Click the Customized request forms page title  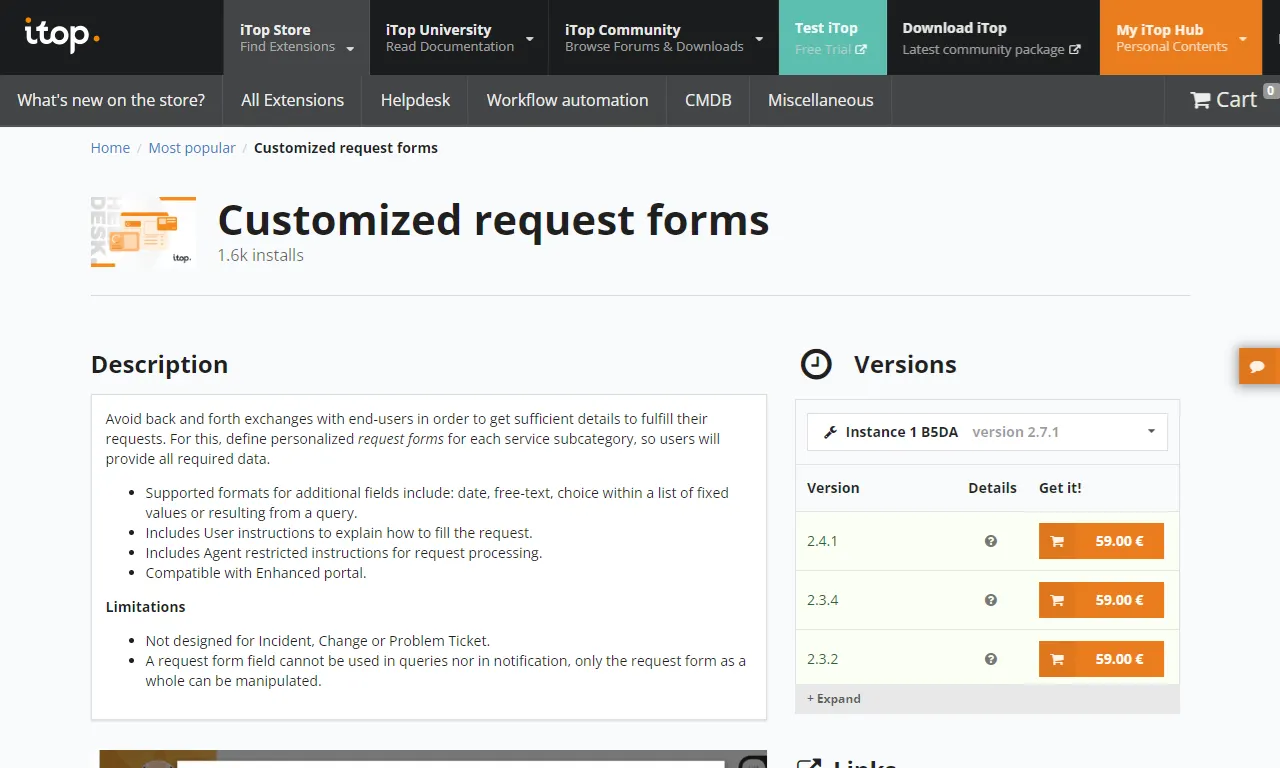[493, 220]
